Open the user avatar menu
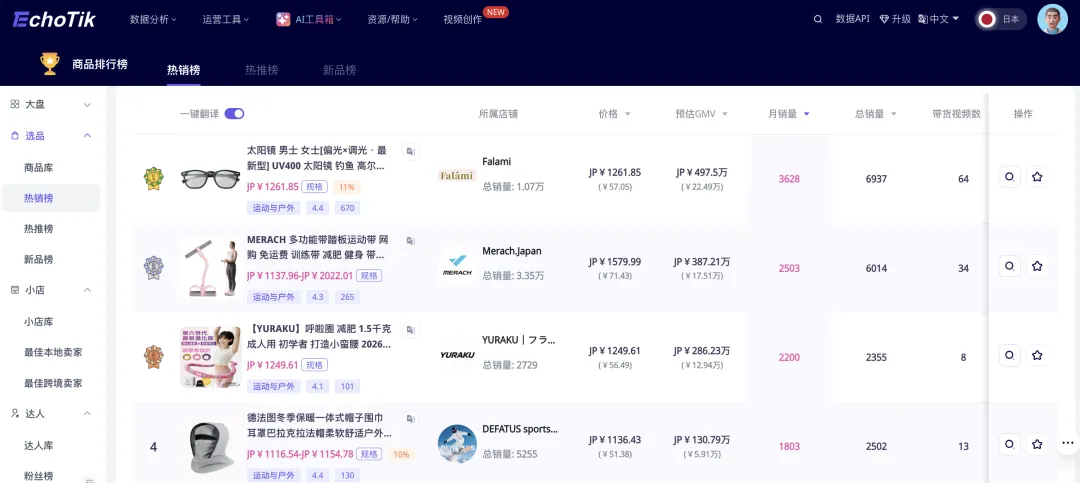The image size is (1080, 483). click(x=1052, y=19)
